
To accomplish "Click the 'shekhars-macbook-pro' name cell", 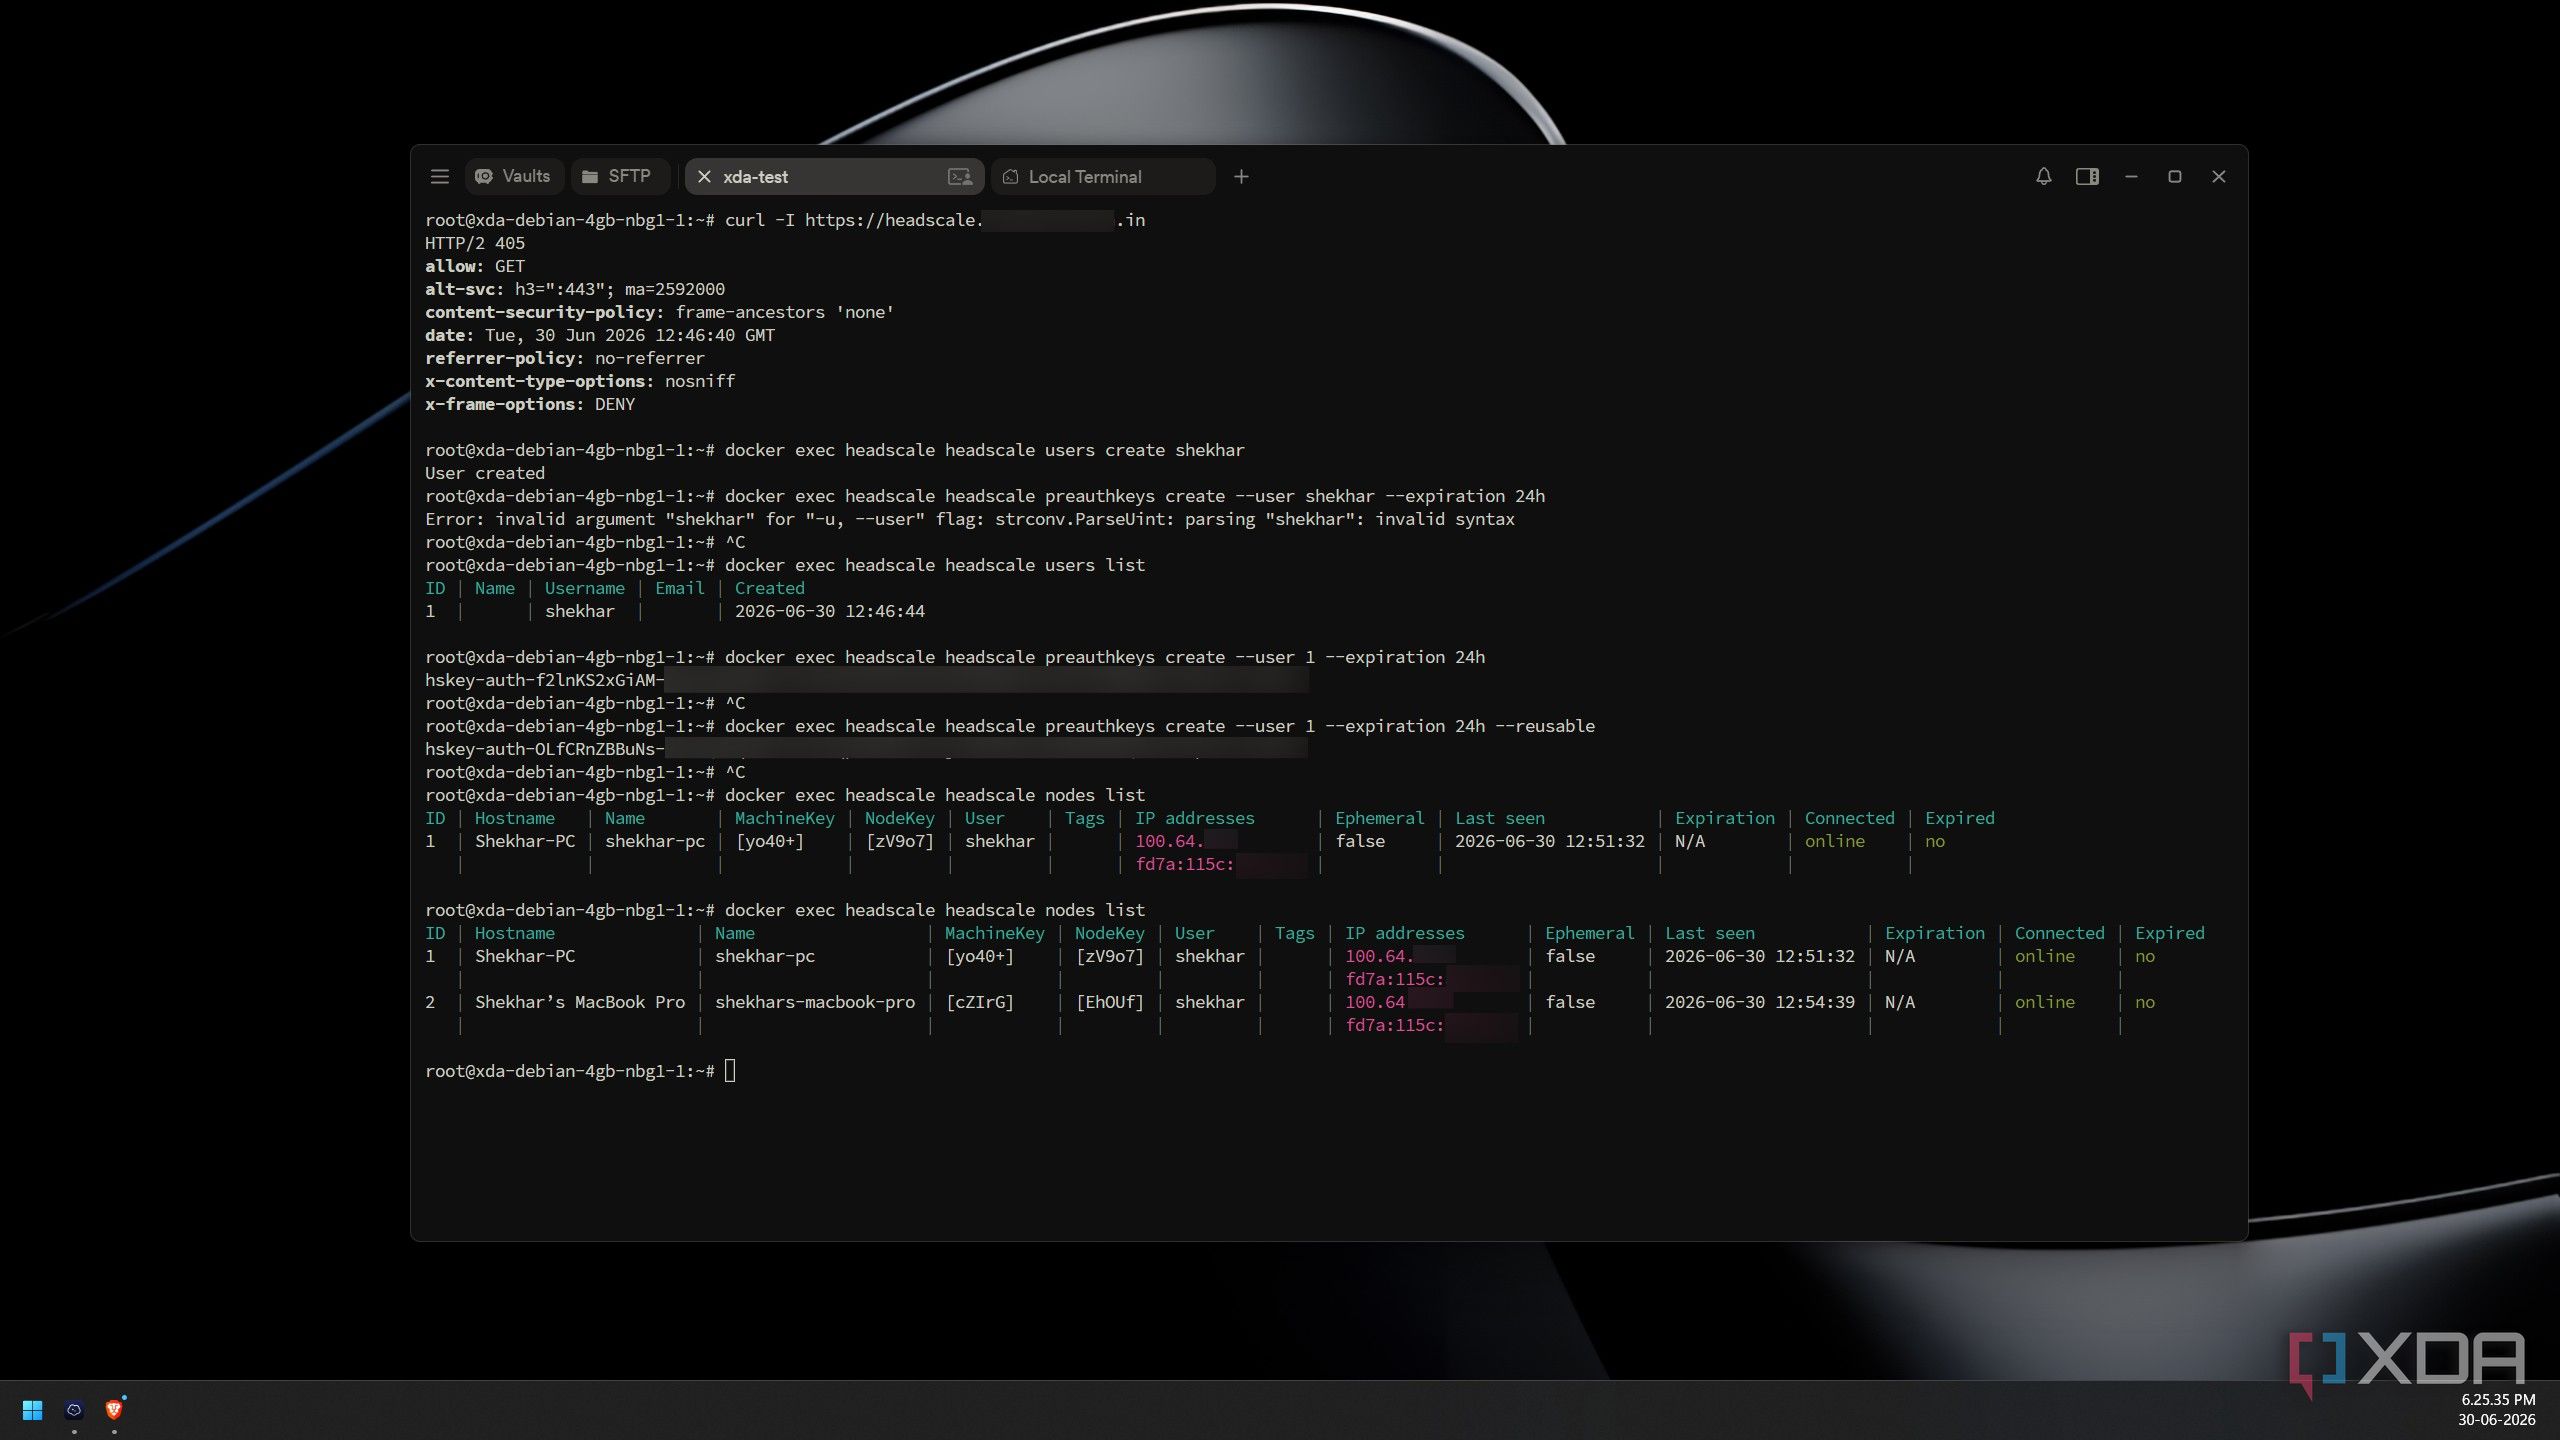I will (815, 1002).
